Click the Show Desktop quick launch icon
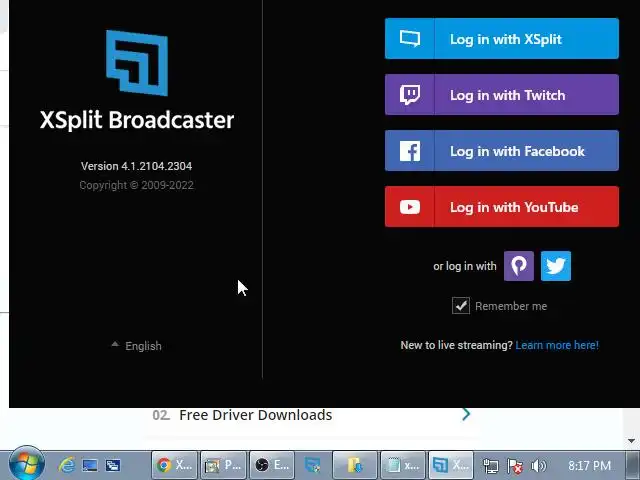Viewport: 640px width, 480px height. [x=90, y=465]
